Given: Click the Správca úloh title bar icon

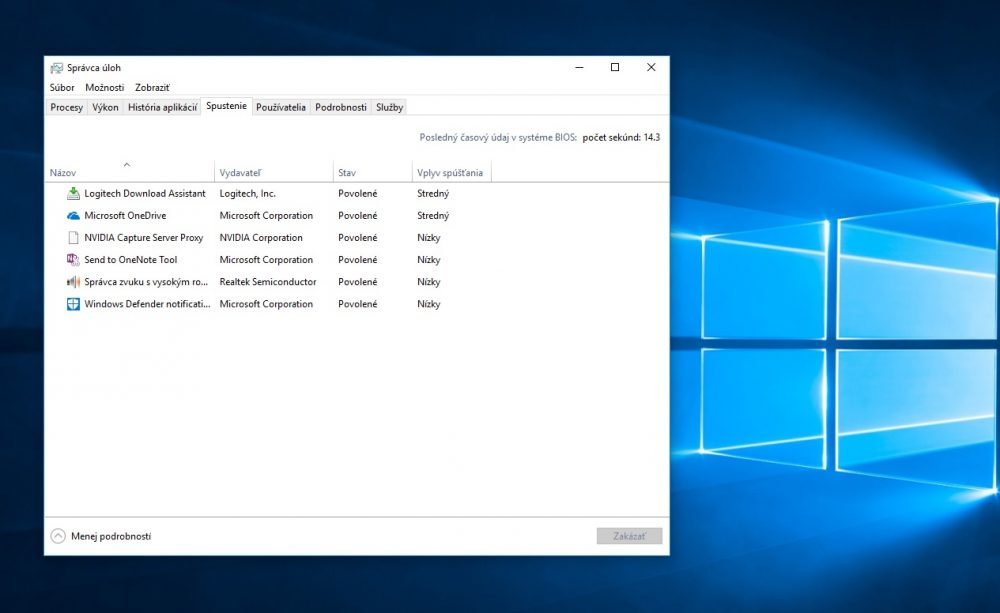Looking at the screenshot, I should pyautogui.click(x=57, y=68).
